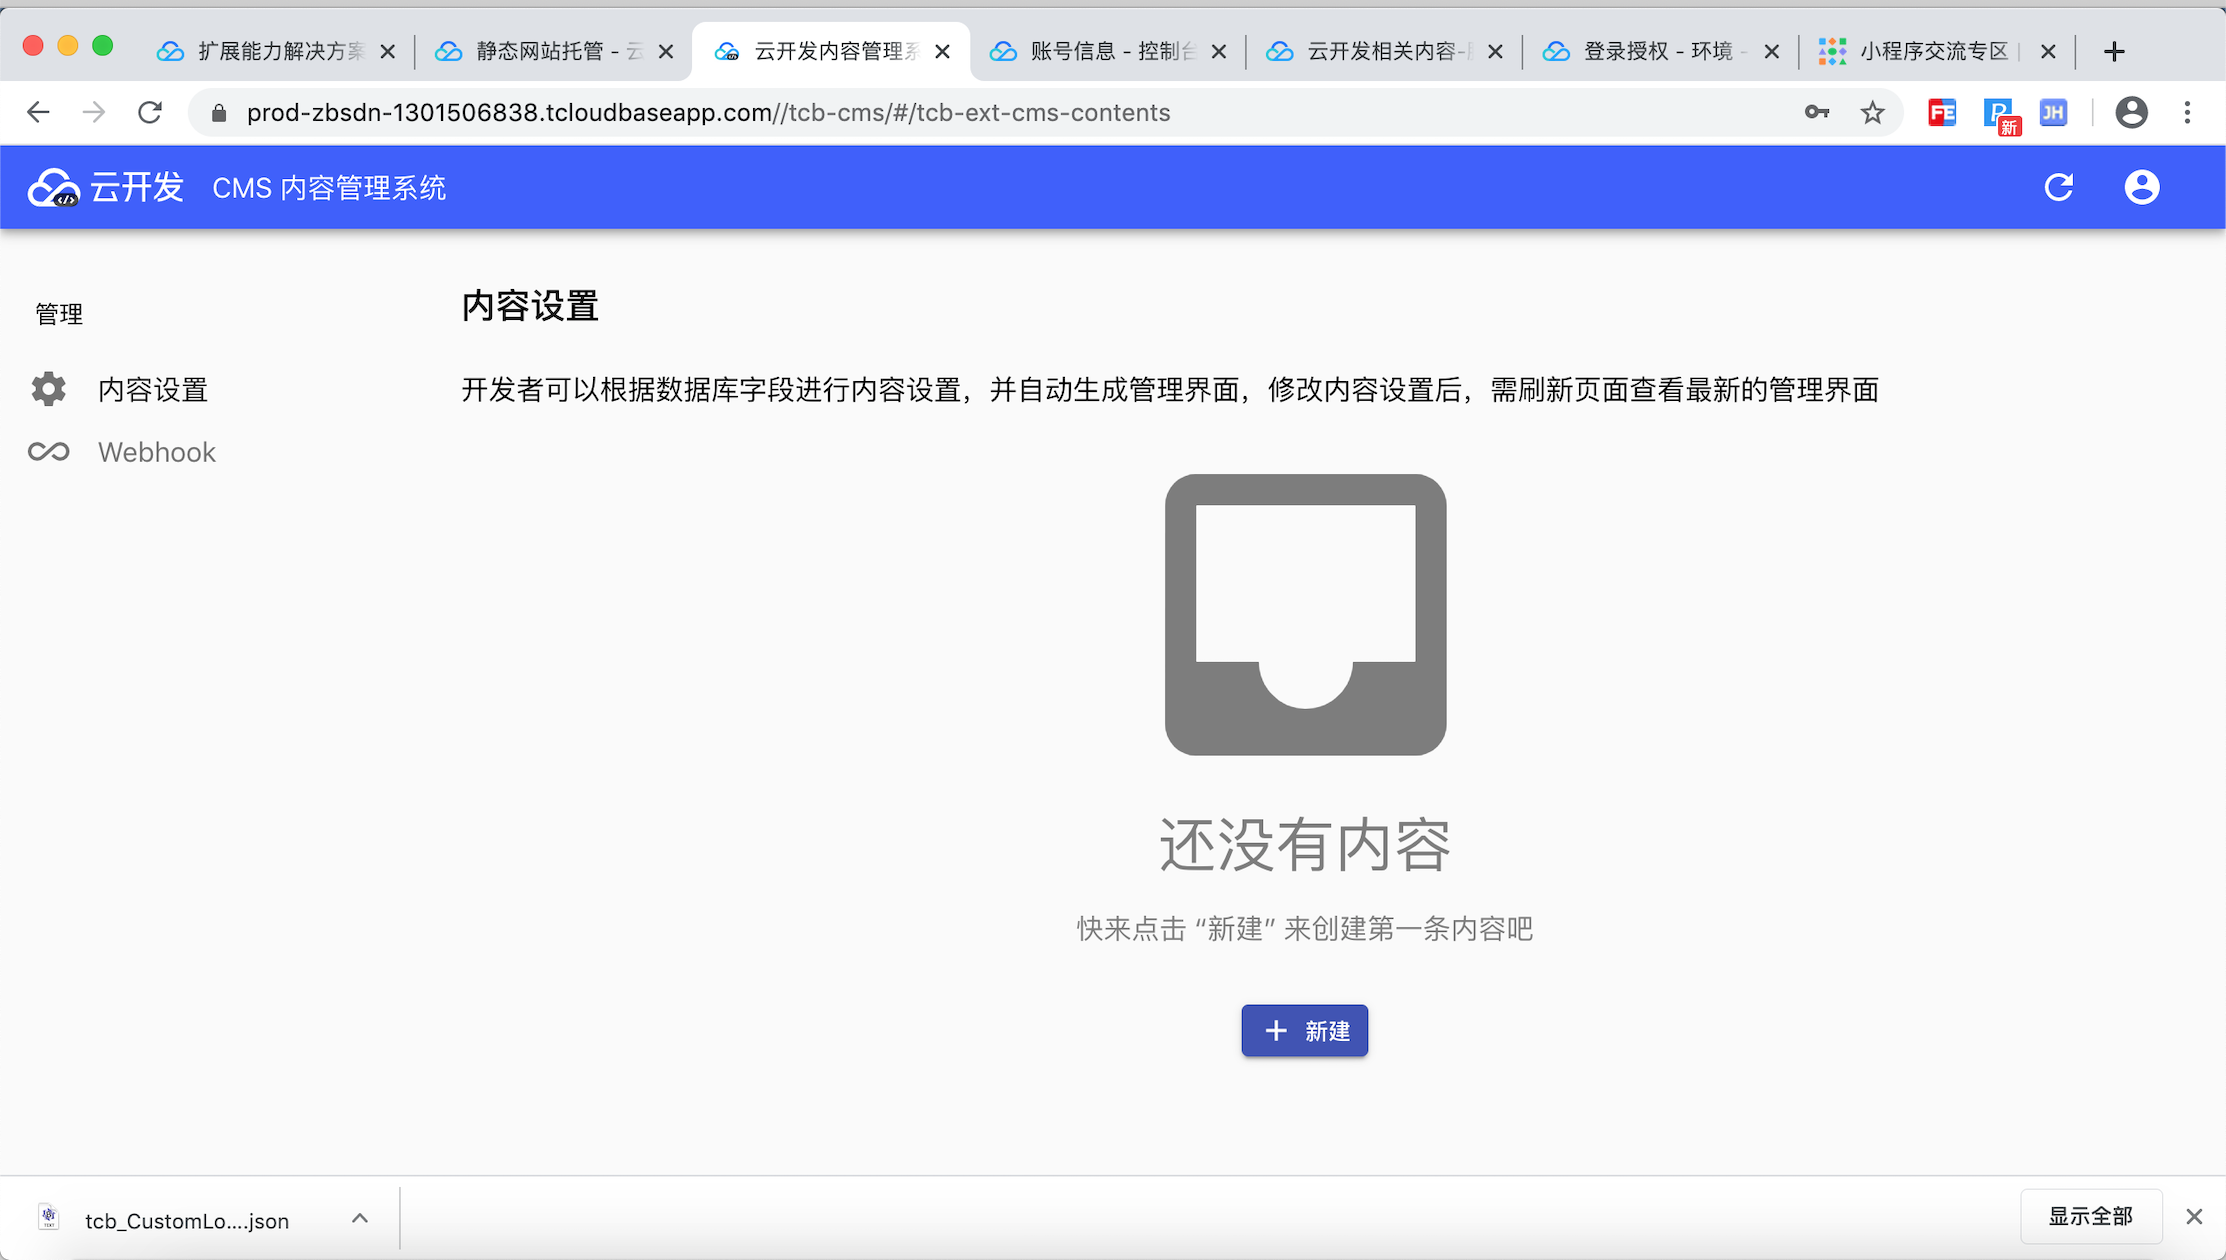Open Chrome's three-dot menu
Screen dimensions: 2226x1260
pos(2187,112)
